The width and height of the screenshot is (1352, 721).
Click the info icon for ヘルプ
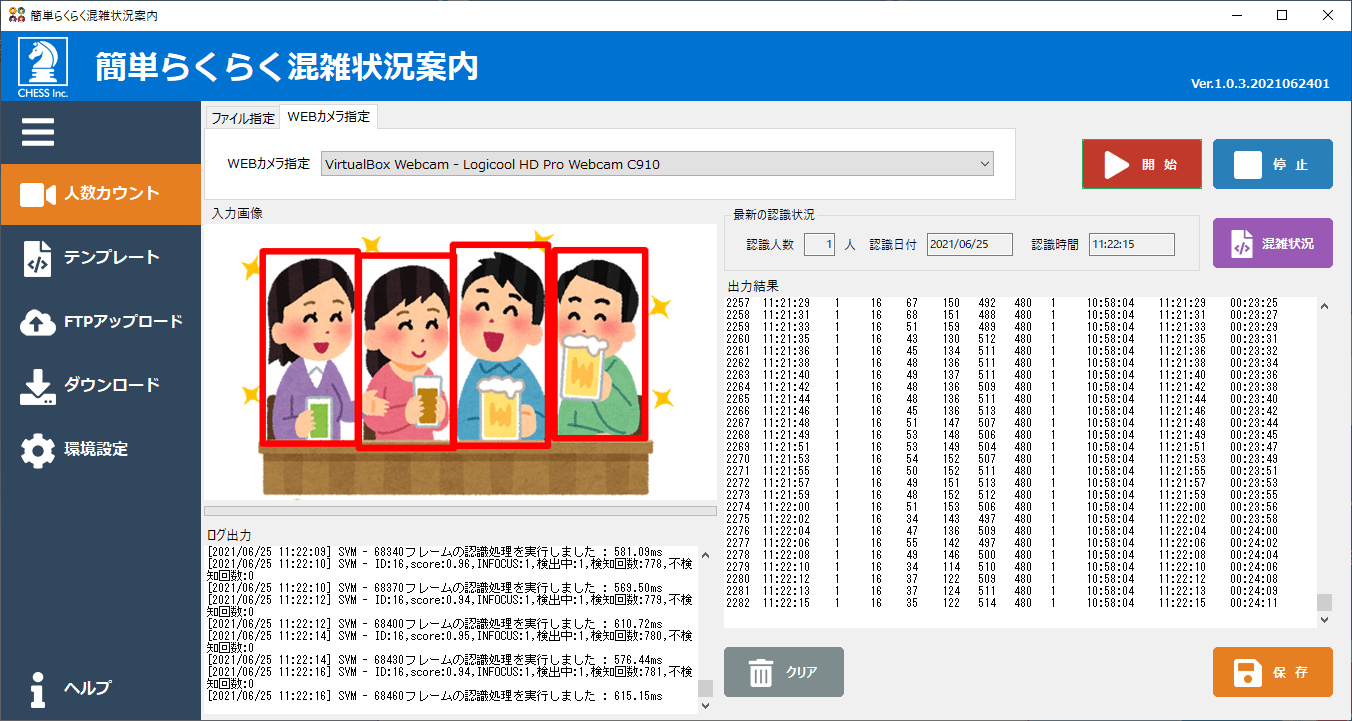(38, 688)
